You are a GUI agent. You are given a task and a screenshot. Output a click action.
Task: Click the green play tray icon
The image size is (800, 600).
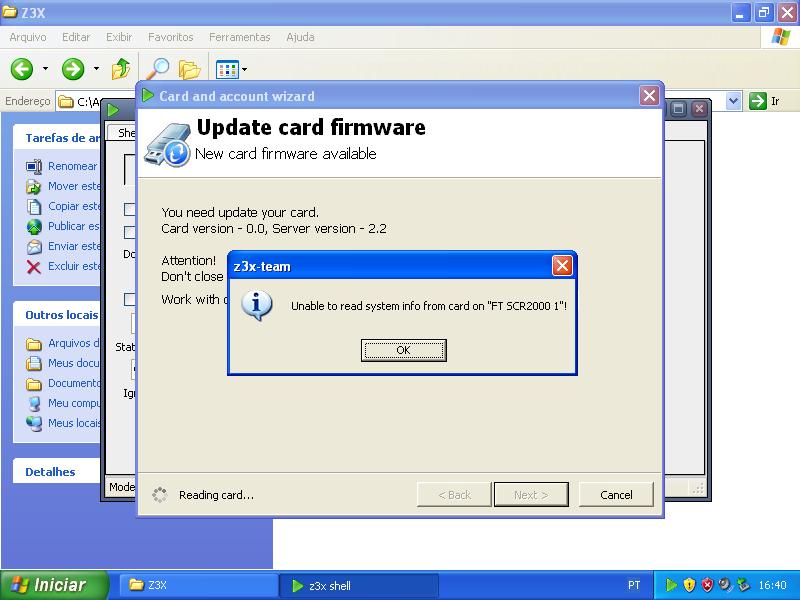coord(671,585)
